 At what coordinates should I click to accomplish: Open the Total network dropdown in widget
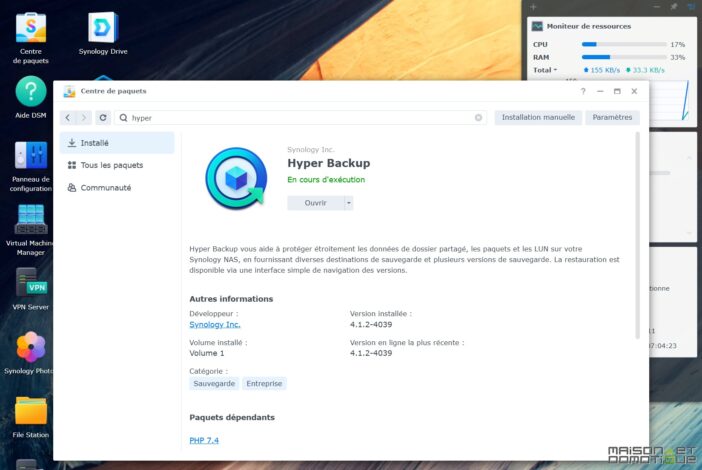(x=545, y=70)
